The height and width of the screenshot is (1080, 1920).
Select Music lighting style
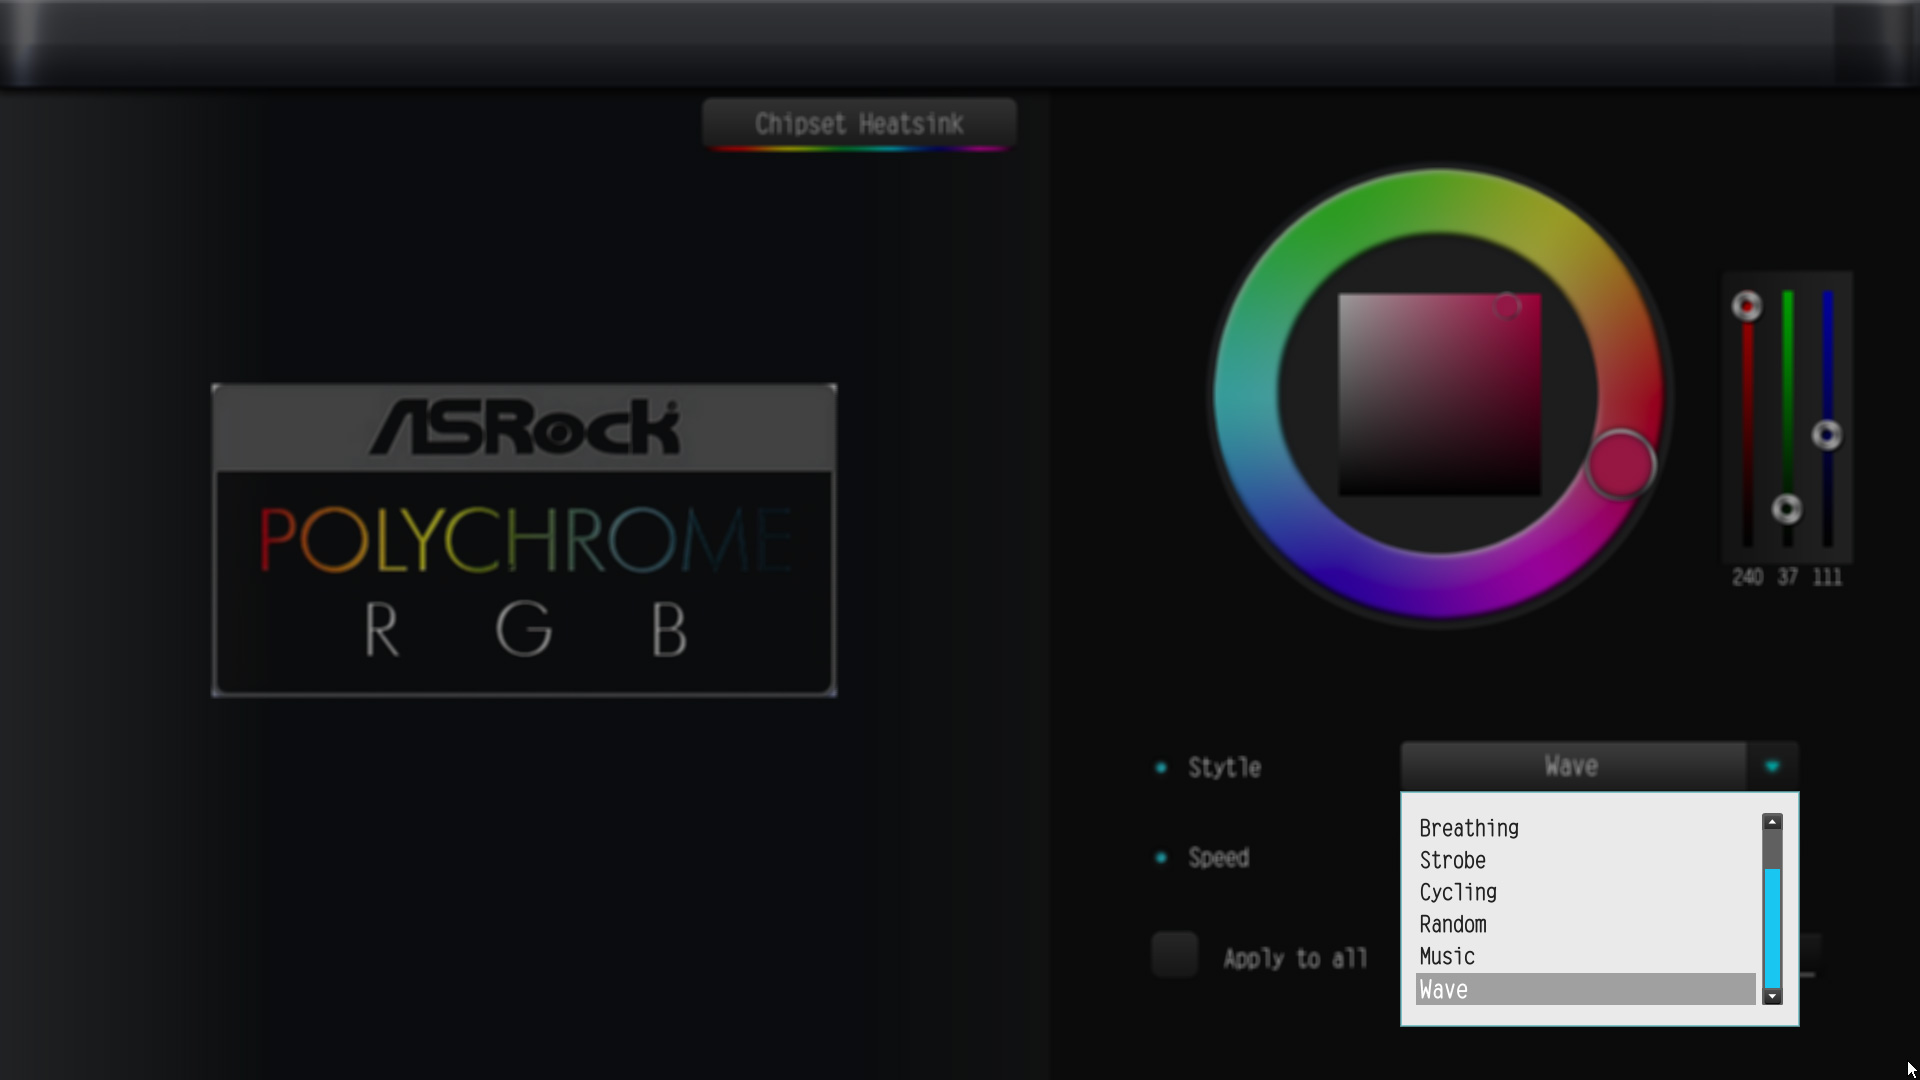1447,956
